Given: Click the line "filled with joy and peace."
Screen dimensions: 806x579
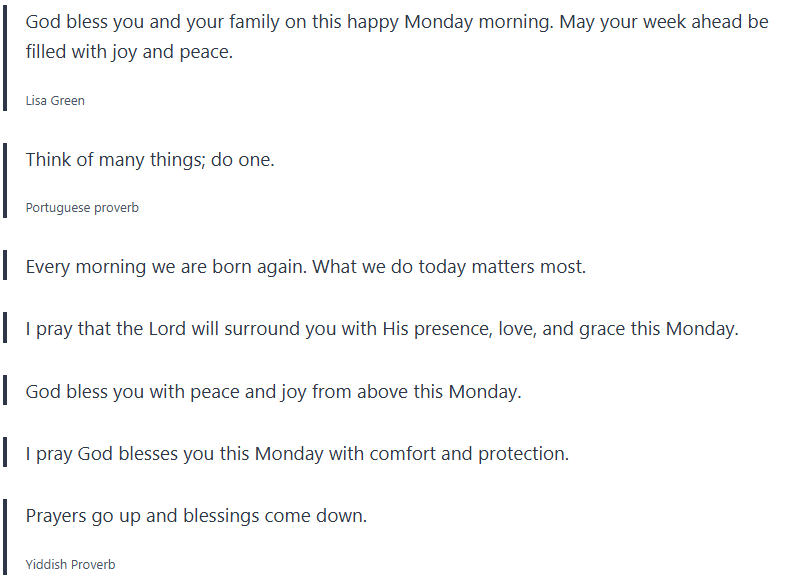Looking at the screenshot, I should point(129,52).
